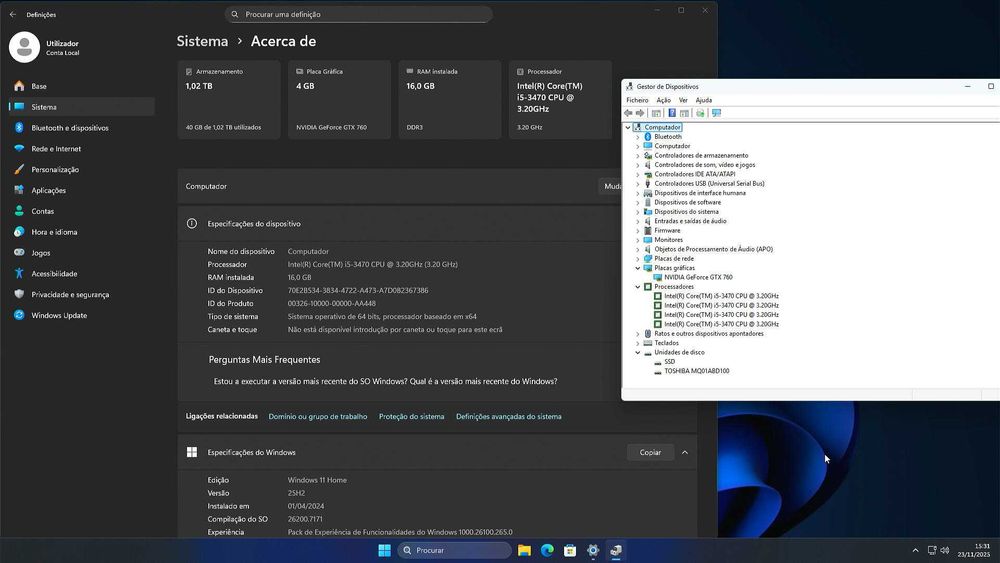The image size is (1000, 563).
Task: Select the SSD disk entry
Action: coord(669,362)
